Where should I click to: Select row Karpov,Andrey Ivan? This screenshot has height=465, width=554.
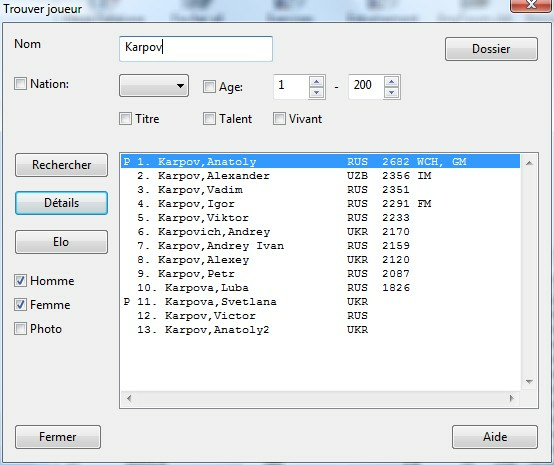pos(320,246)
